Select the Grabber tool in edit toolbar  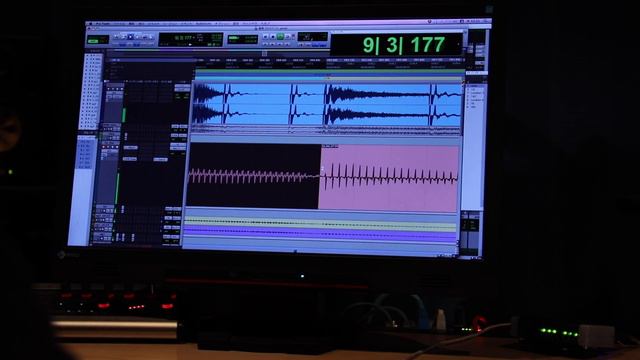137,37
